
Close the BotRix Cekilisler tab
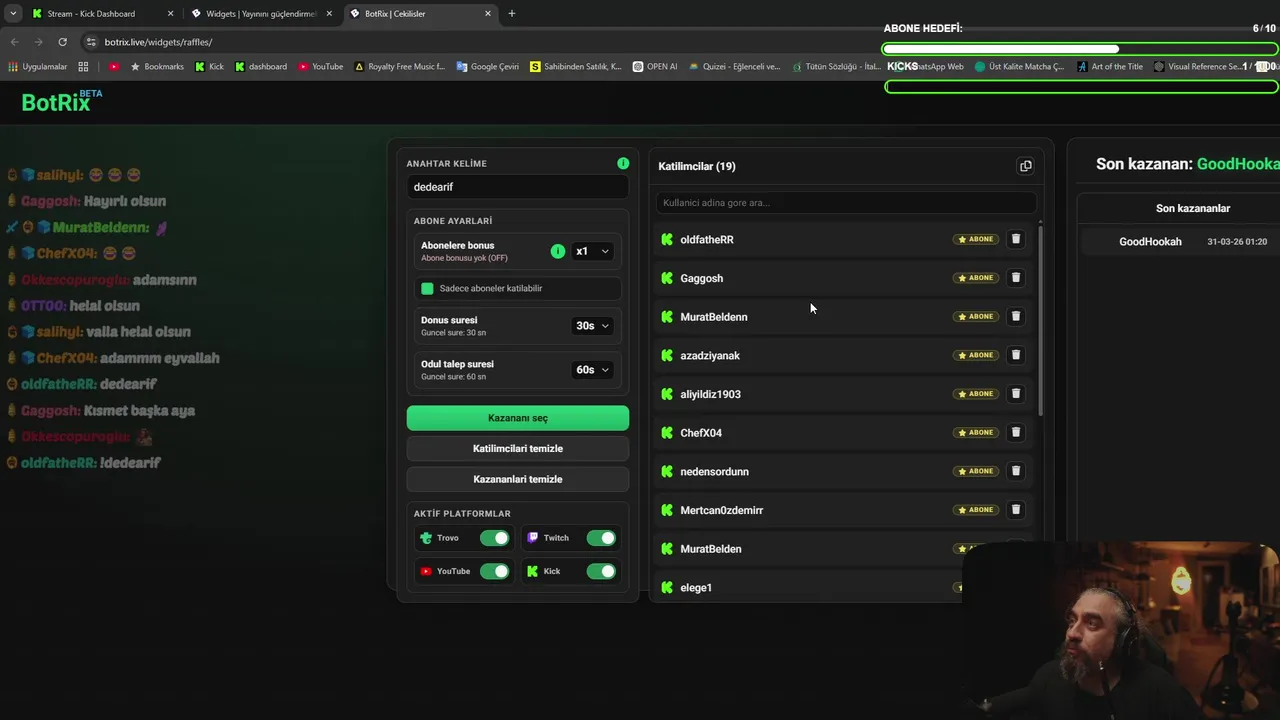488,14
